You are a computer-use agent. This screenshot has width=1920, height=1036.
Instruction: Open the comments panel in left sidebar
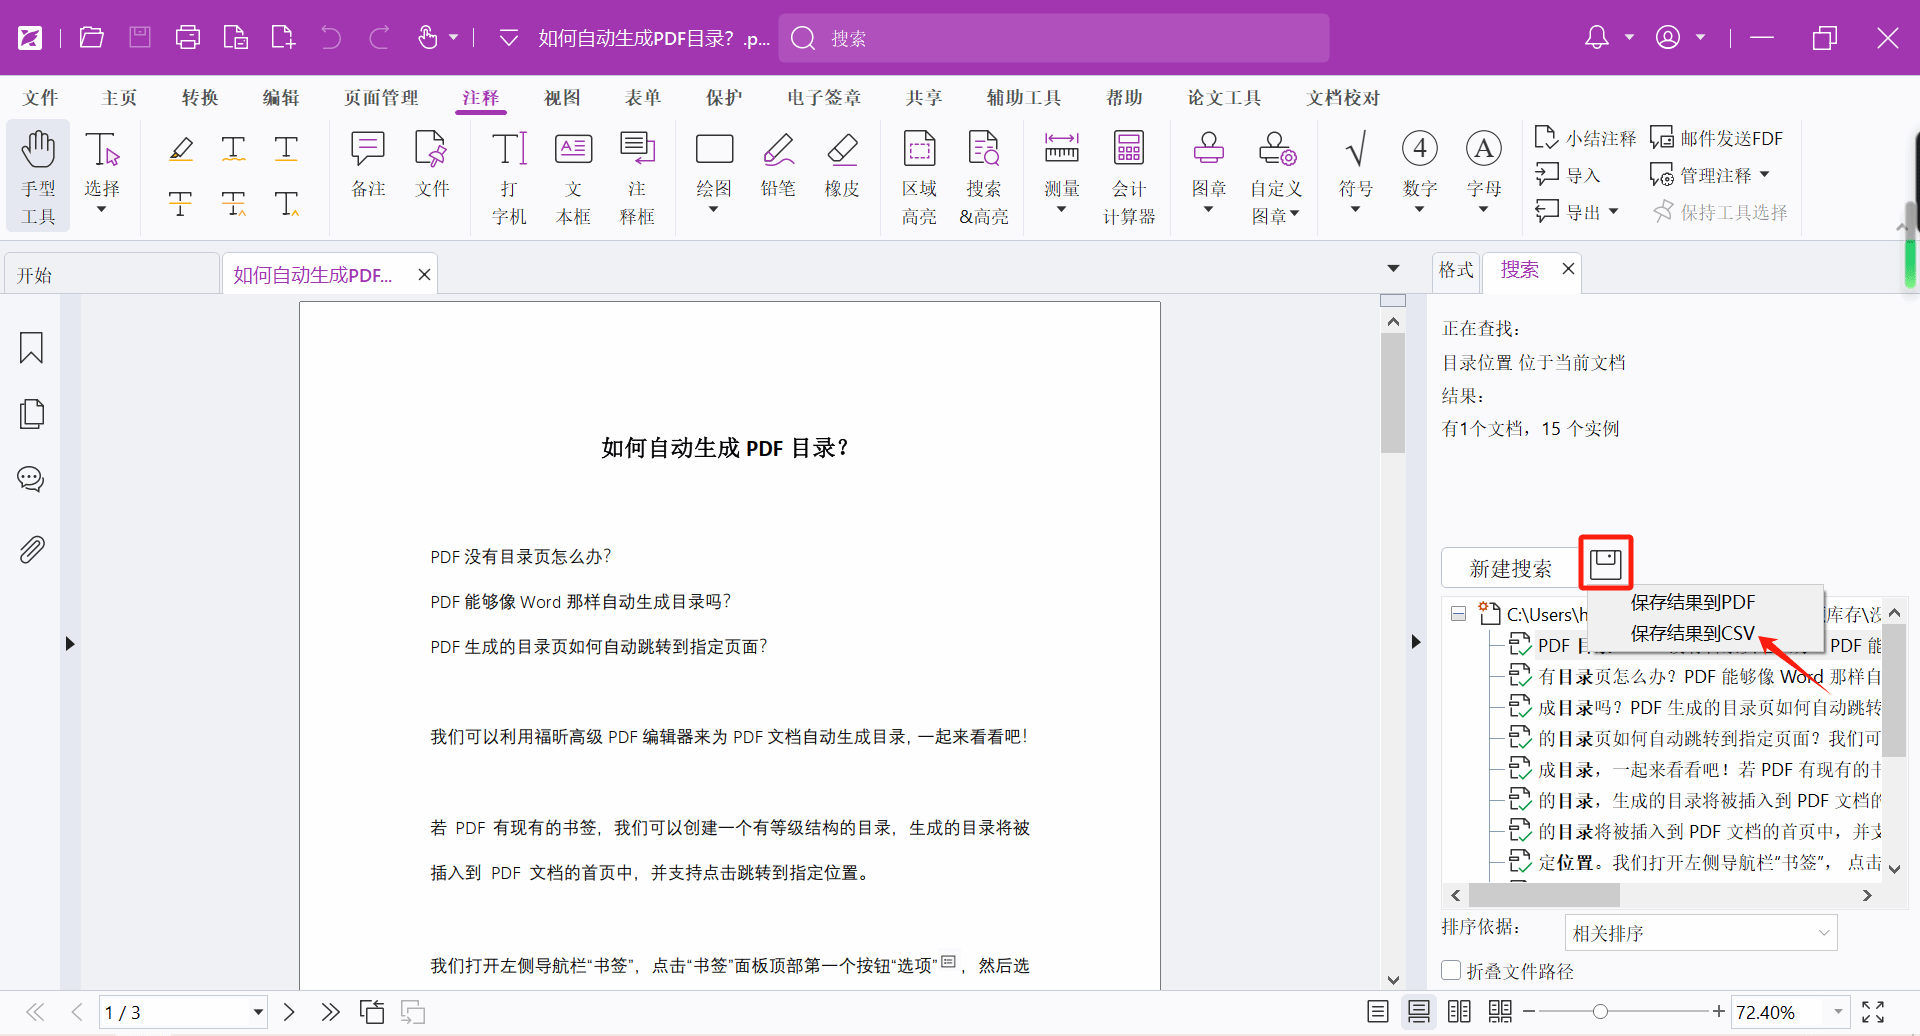(x=31, y=479)
